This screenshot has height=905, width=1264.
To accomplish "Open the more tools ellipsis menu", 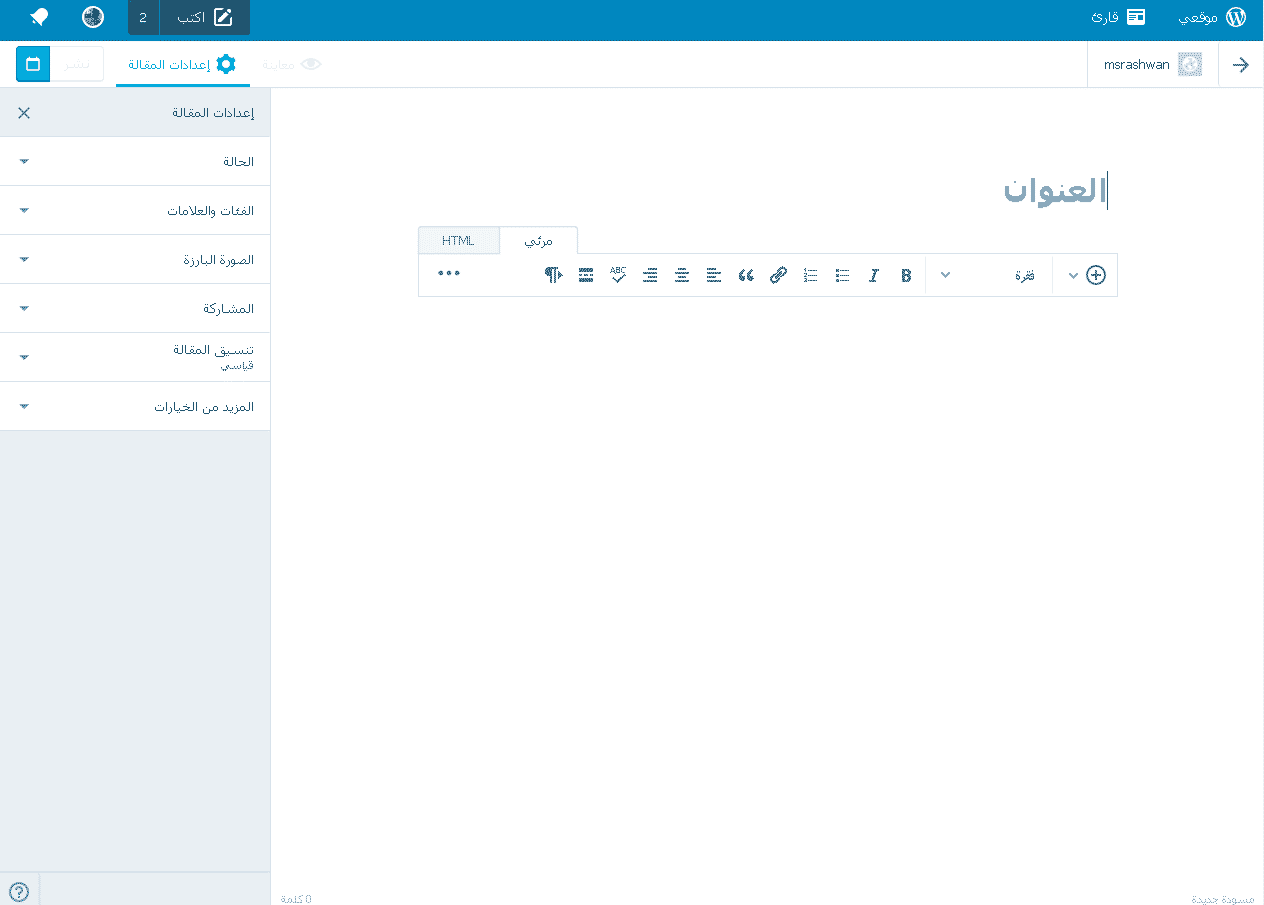I will 448,274.
